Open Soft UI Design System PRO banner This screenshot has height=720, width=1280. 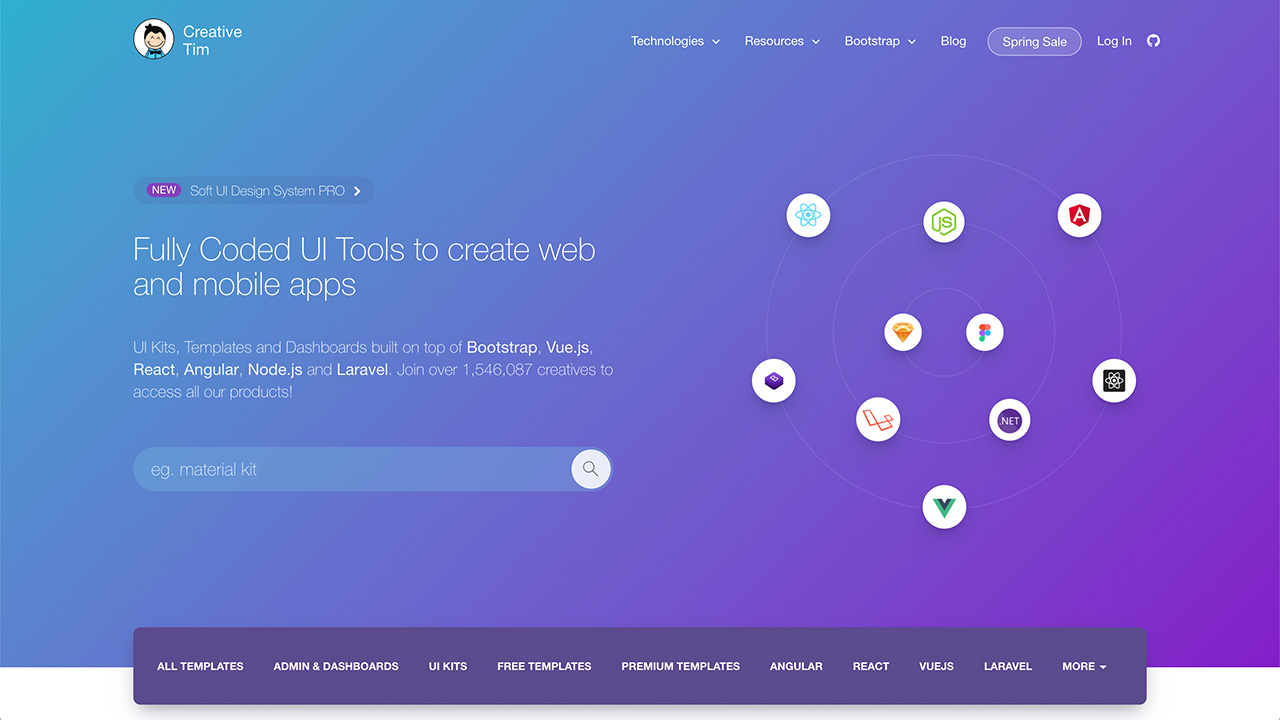(x=254, y=190)
